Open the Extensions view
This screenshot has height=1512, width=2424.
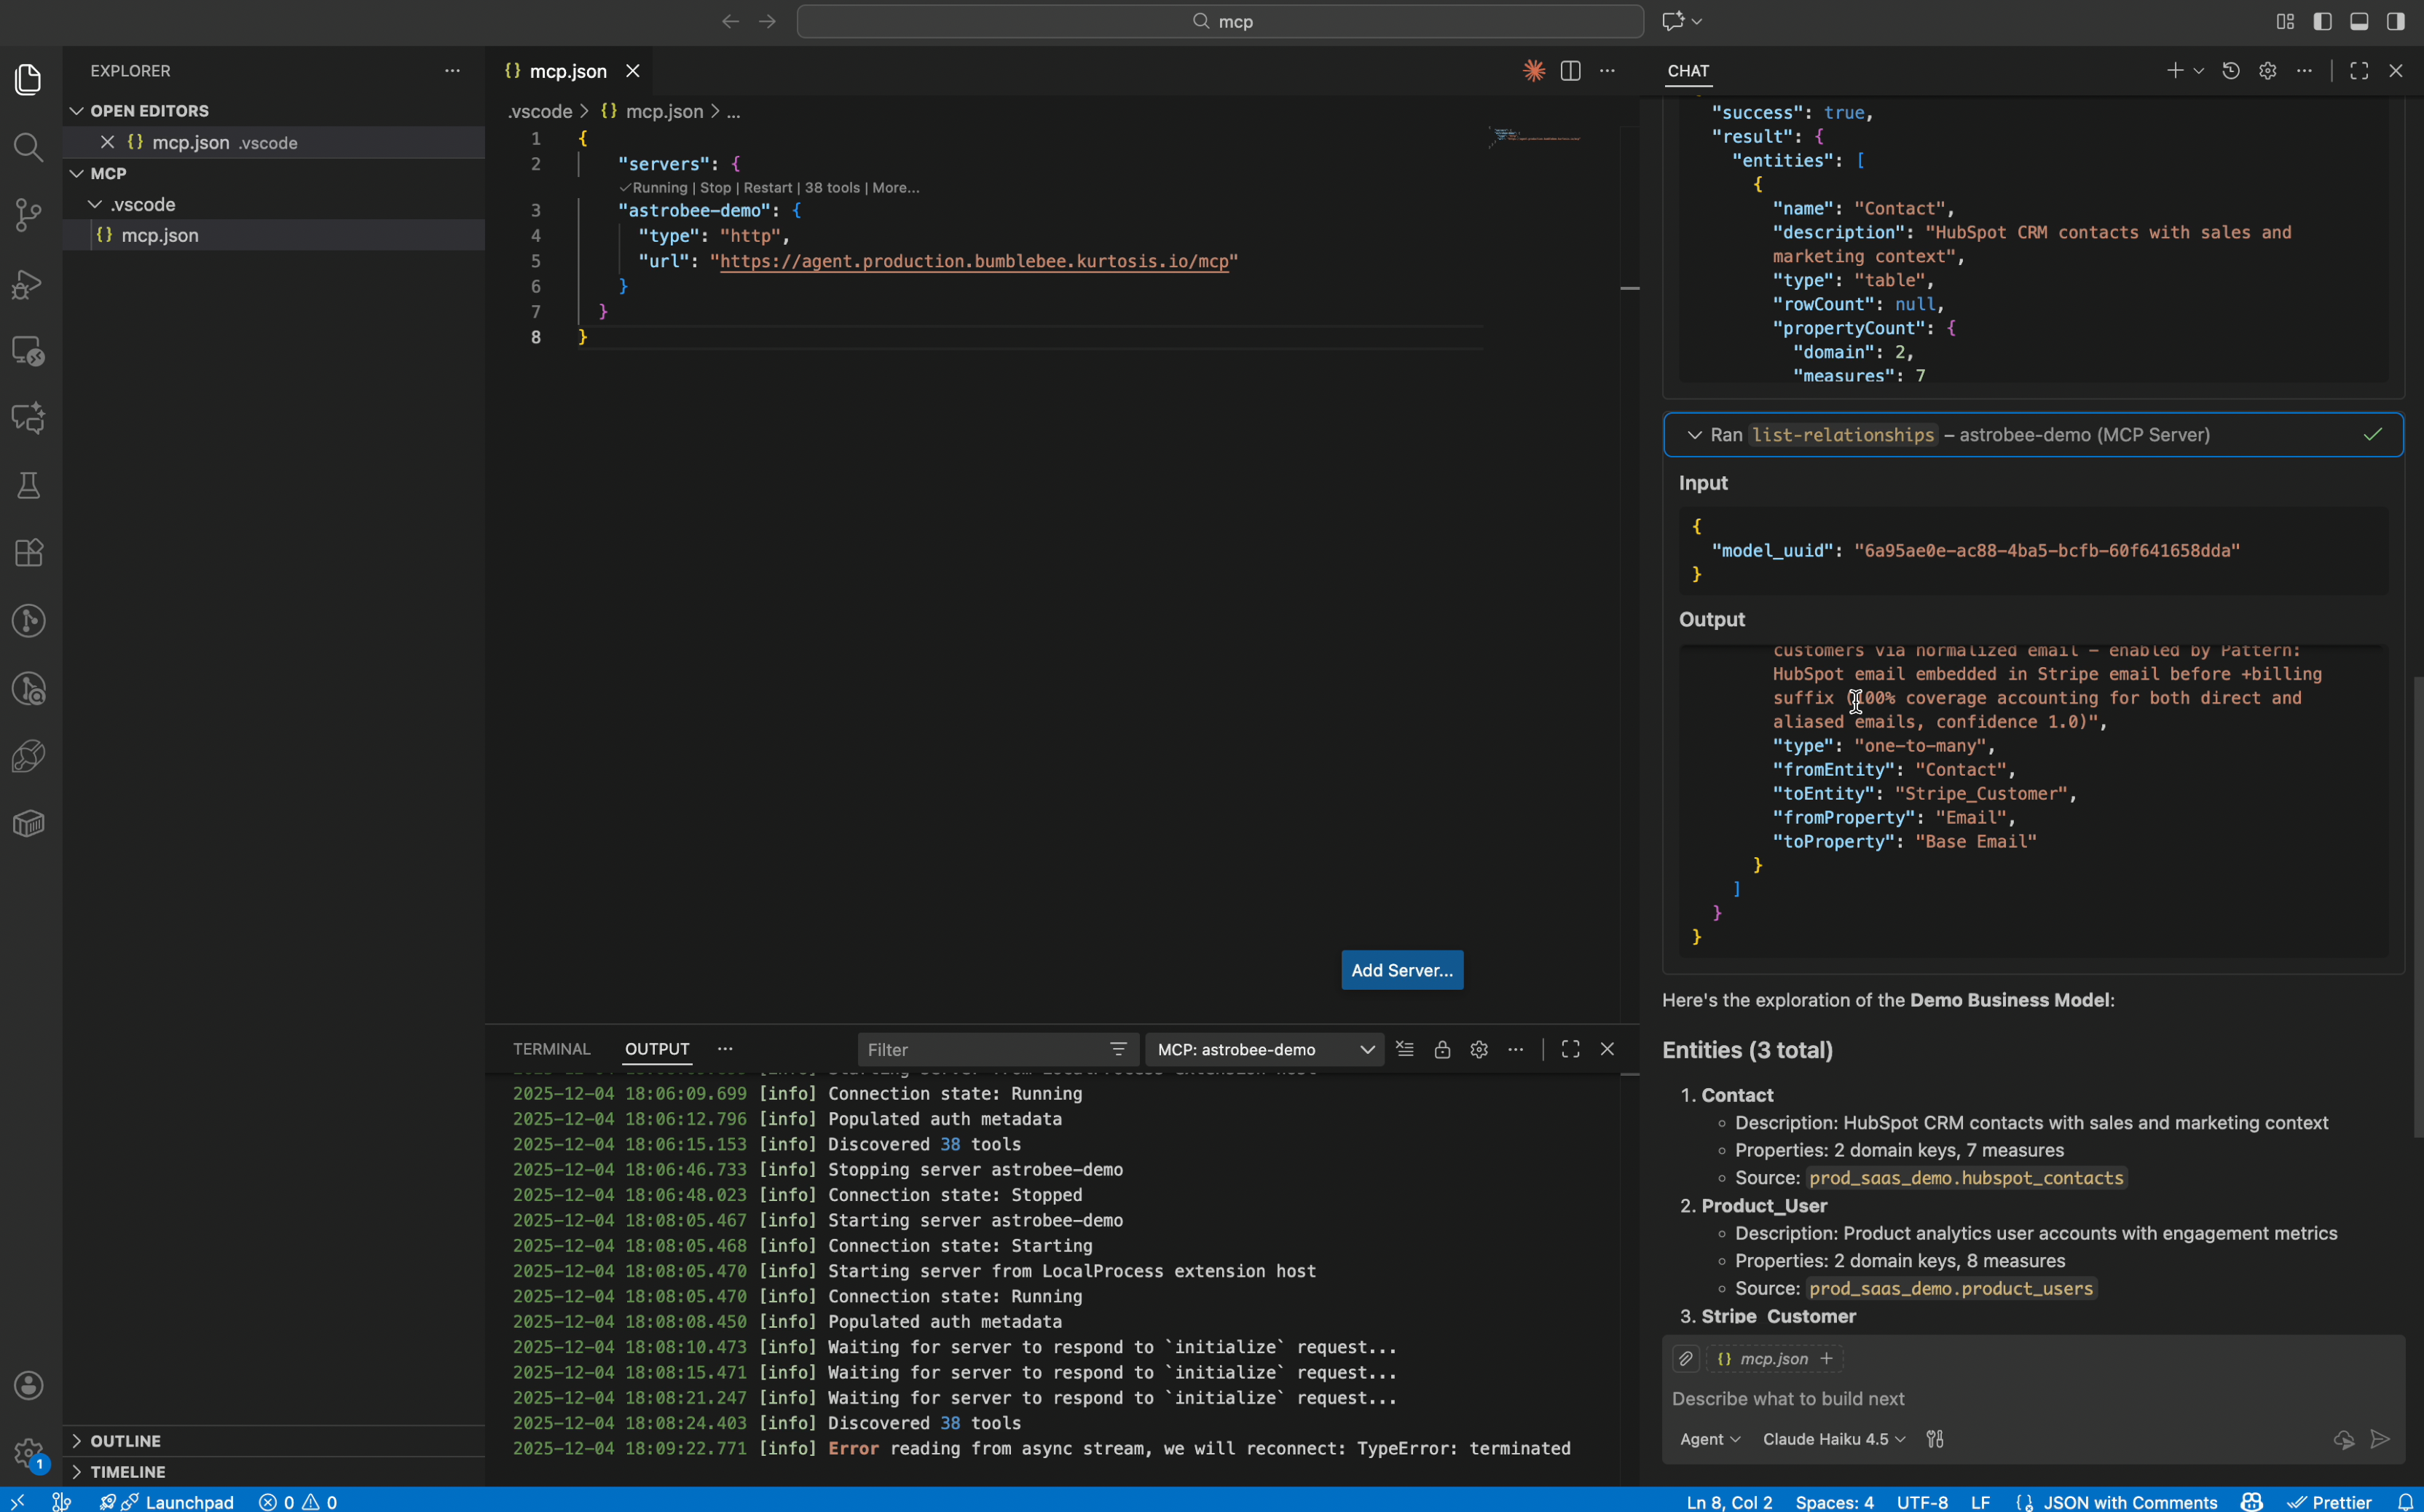tap(28, 553)
